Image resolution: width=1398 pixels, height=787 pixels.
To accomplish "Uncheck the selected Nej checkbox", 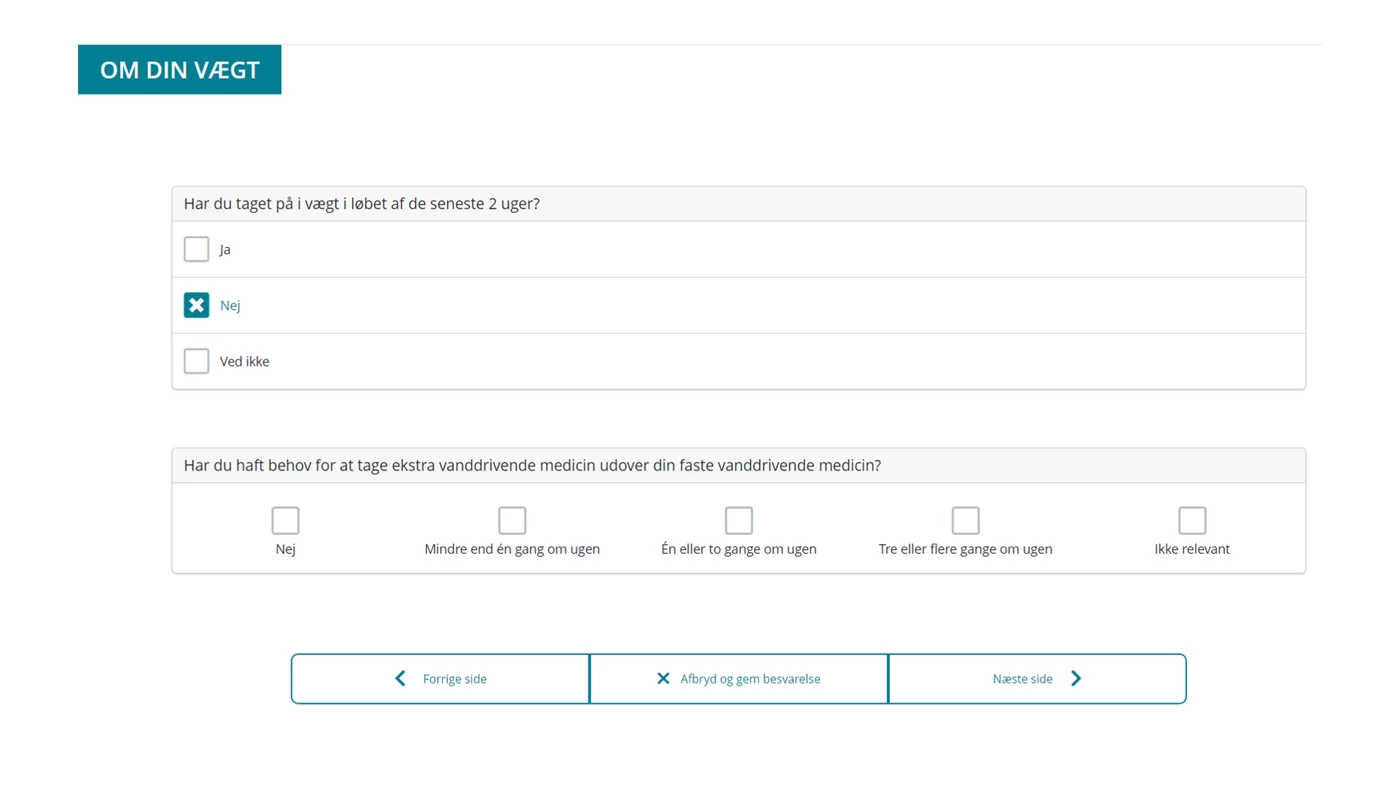I will 196,305.
